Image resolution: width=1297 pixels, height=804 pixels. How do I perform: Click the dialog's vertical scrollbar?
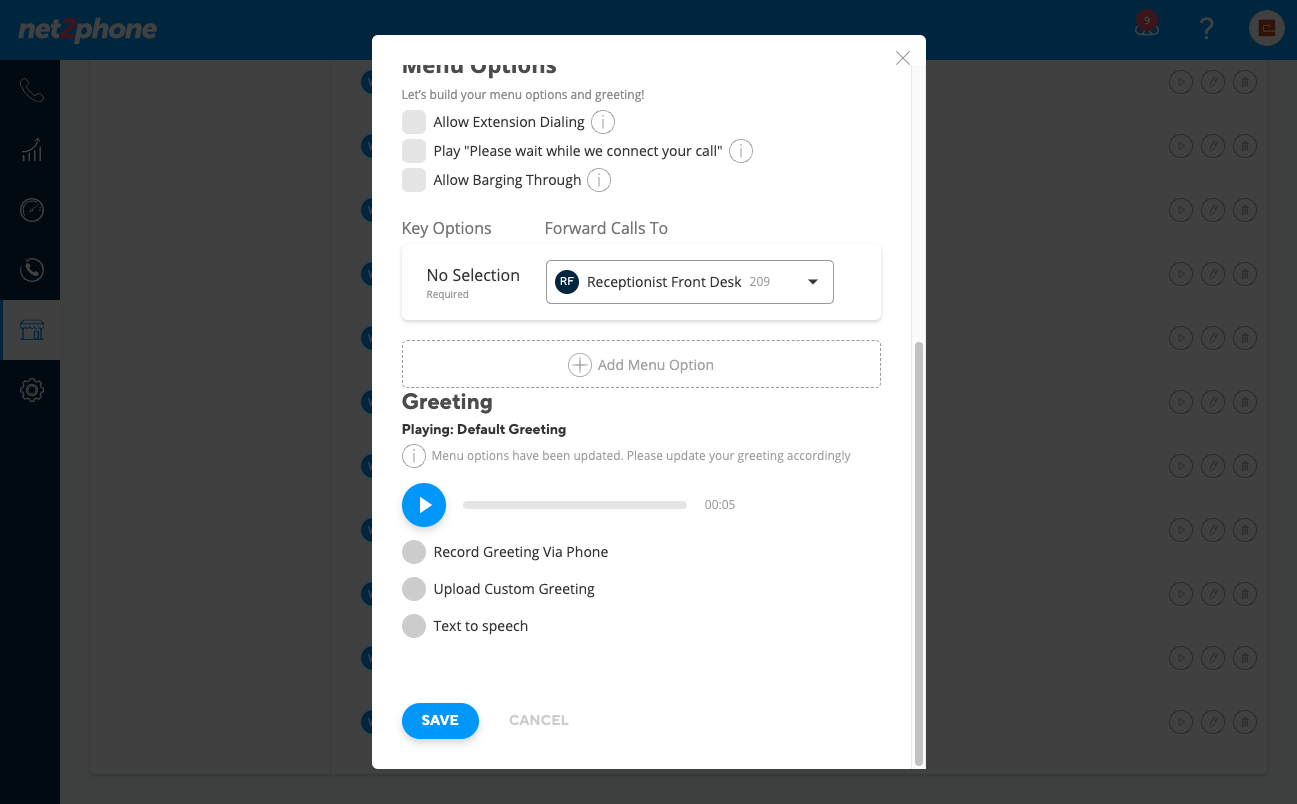pyautogui.click(x=919, y=553)
